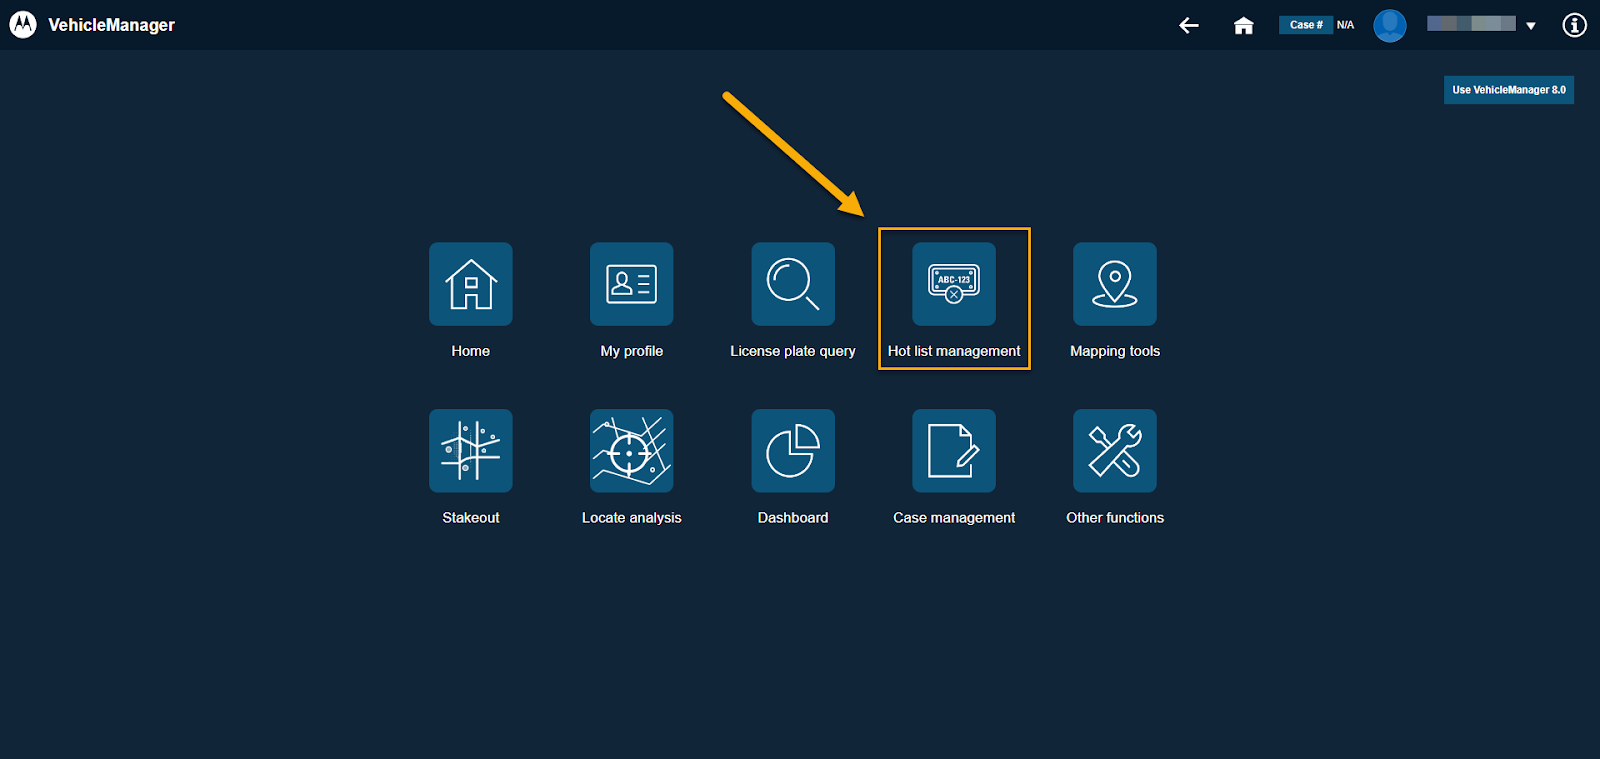This screenshot has width=1600, height=759.
Task: Expand the user account dropdown arrow
Action: click(1531, 26)
